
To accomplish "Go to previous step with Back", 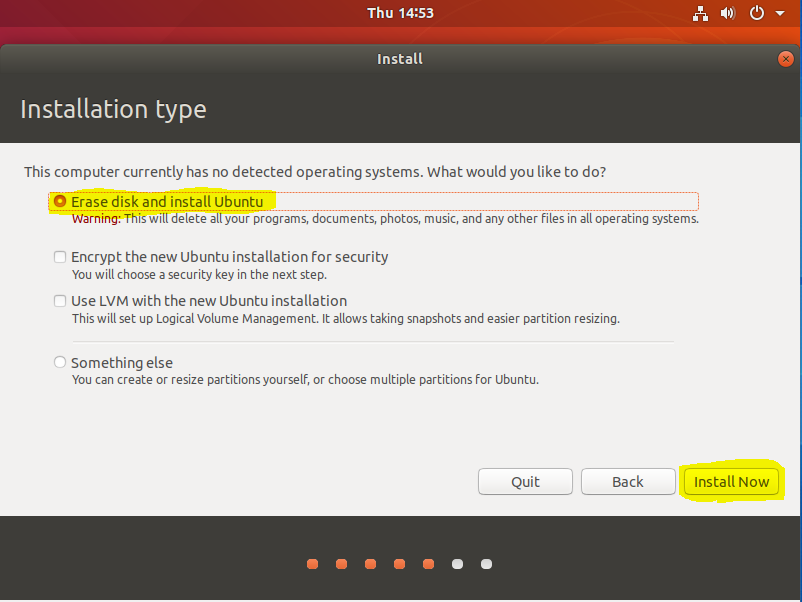I will point(628,481).
